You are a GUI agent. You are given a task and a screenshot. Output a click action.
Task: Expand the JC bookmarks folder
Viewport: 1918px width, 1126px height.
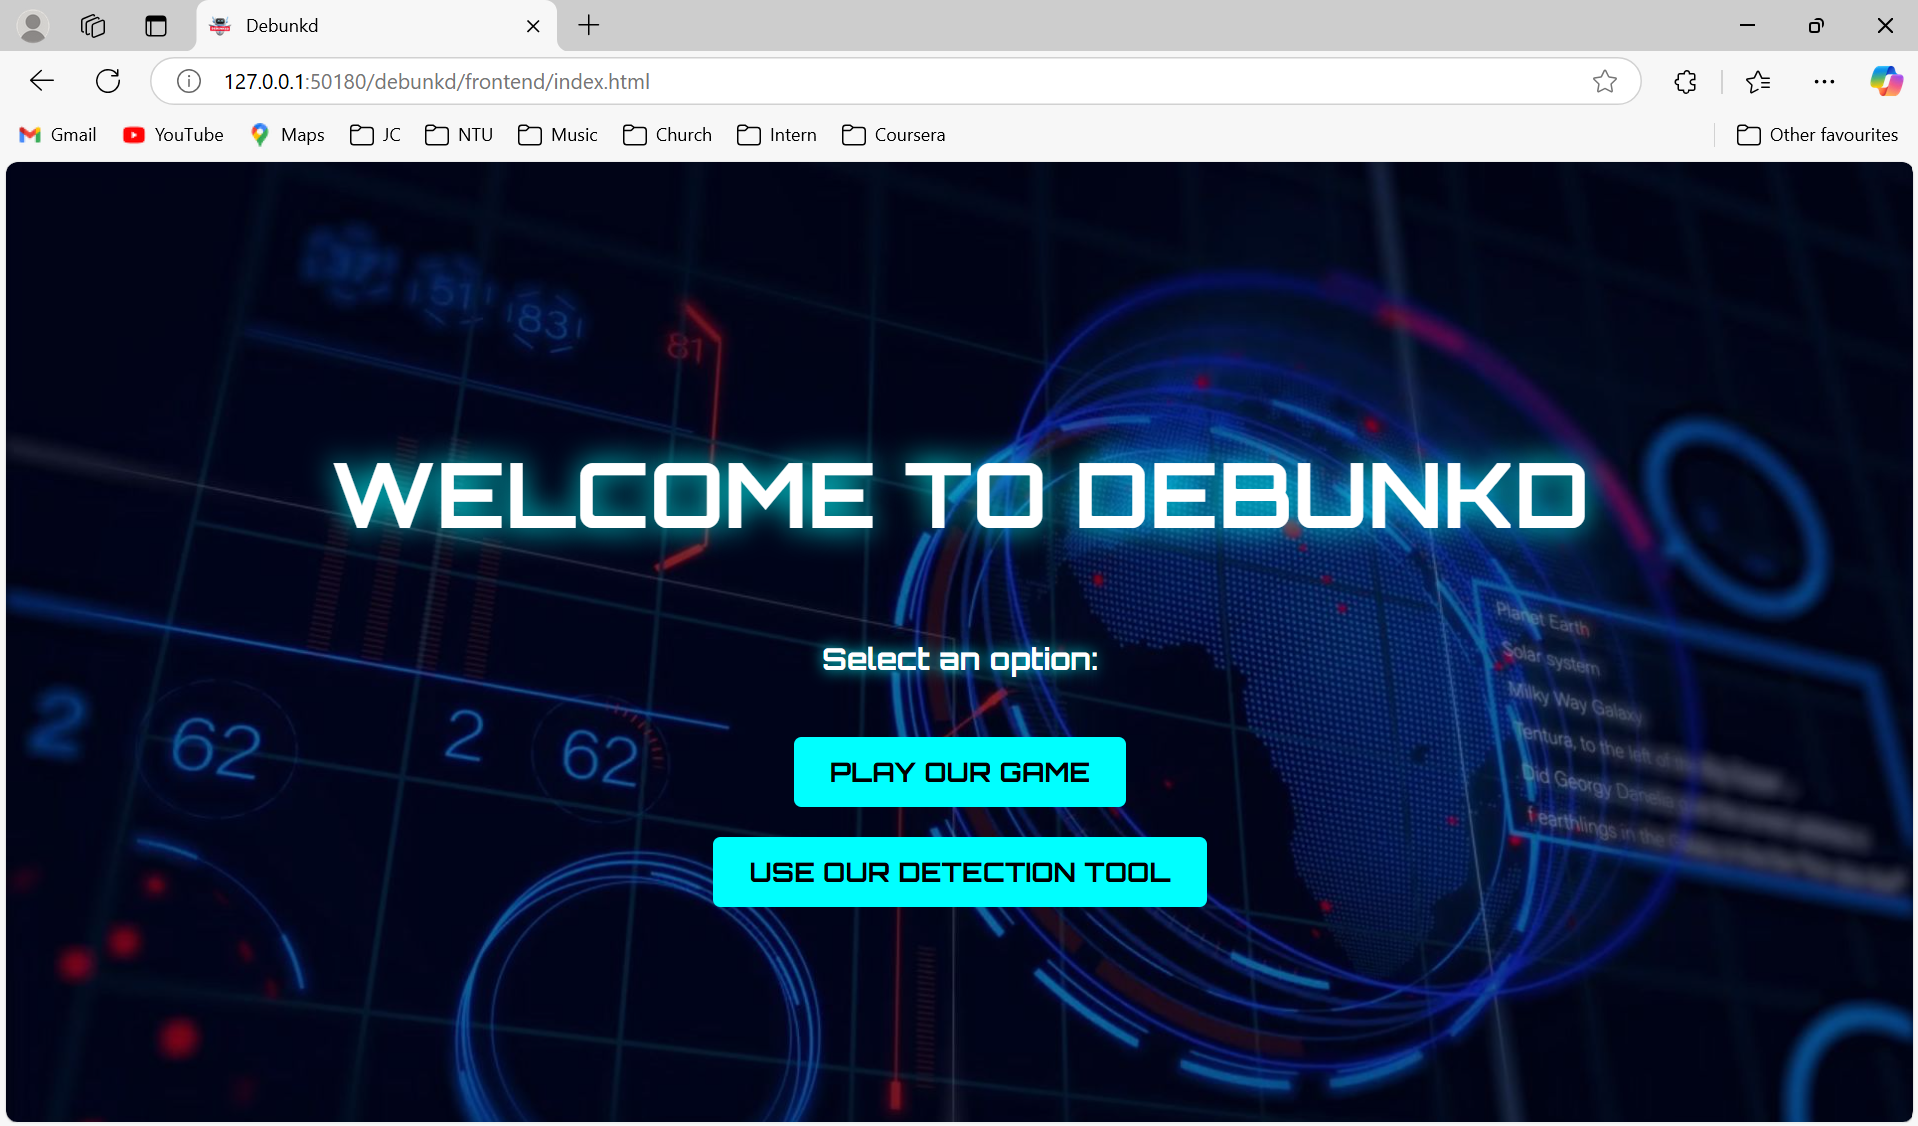tap(375, 135)
